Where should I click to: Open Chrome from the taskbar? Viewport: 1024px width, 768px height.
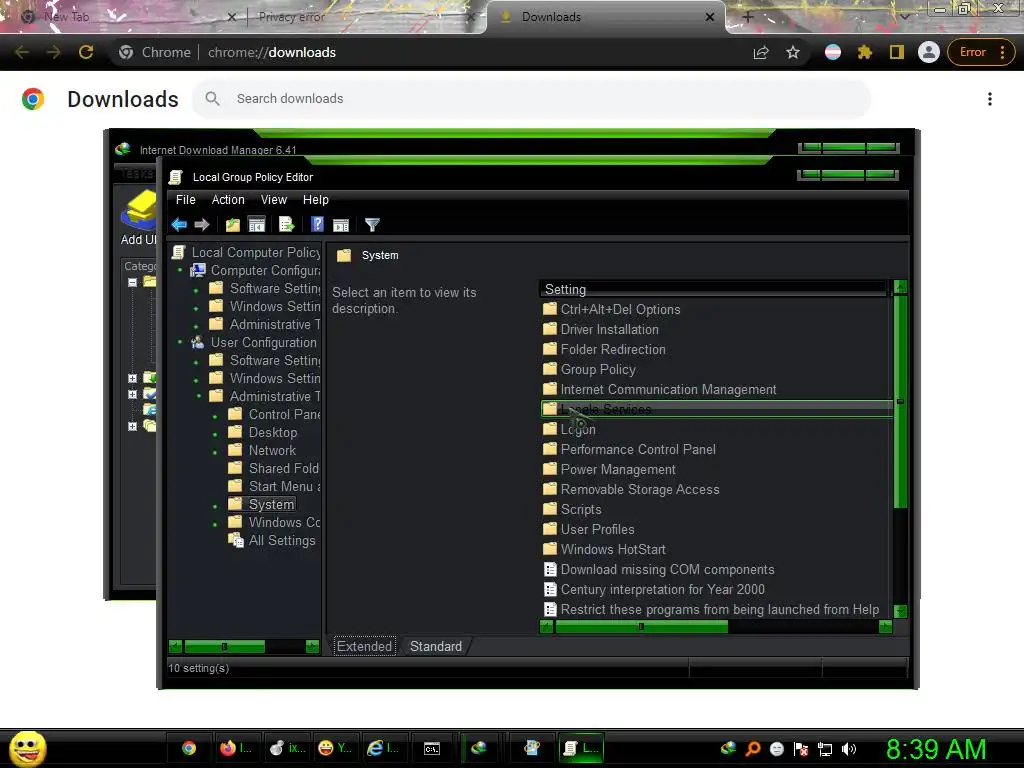pos(189,748)
